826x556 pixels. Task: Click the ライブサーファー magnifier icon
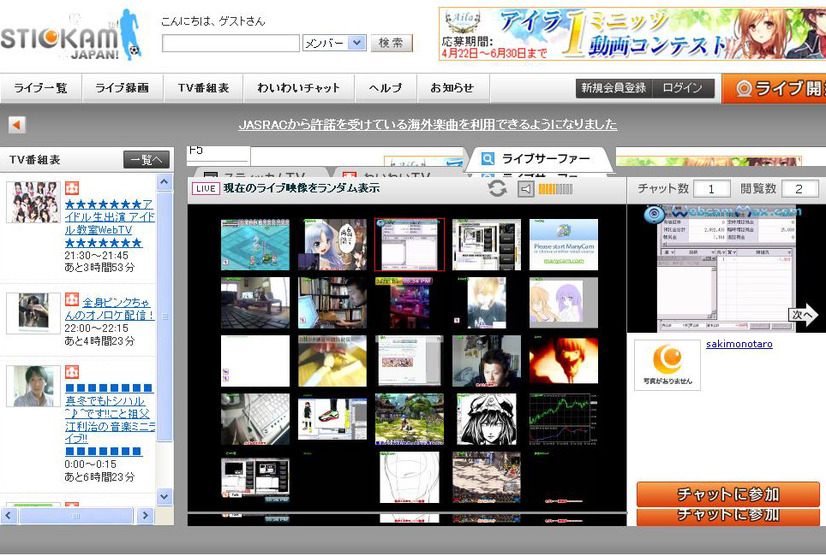tap(488, 158)
